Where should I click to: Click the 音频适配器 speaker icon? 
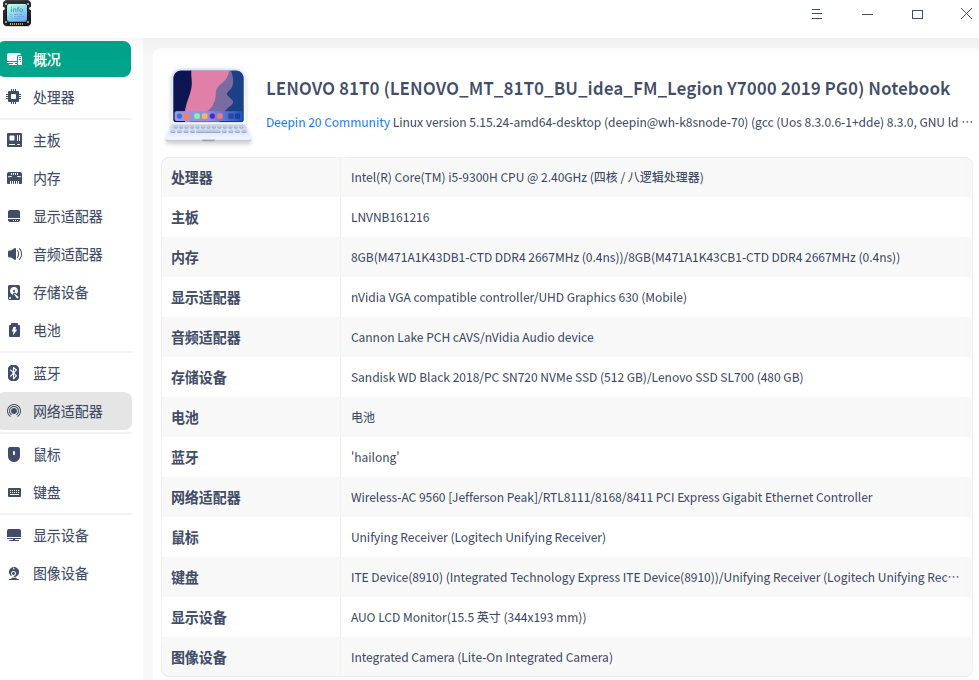pyautogui.click(x=14, y=254)
